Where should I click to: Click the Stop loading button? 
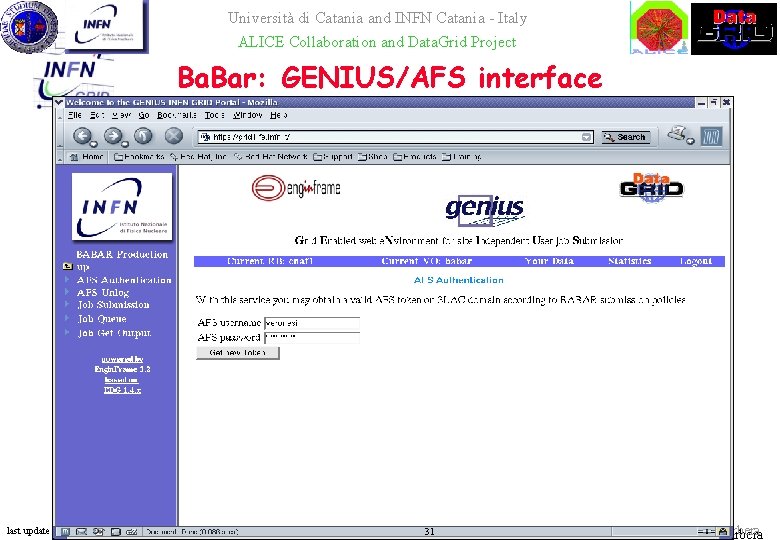(174, 136)
